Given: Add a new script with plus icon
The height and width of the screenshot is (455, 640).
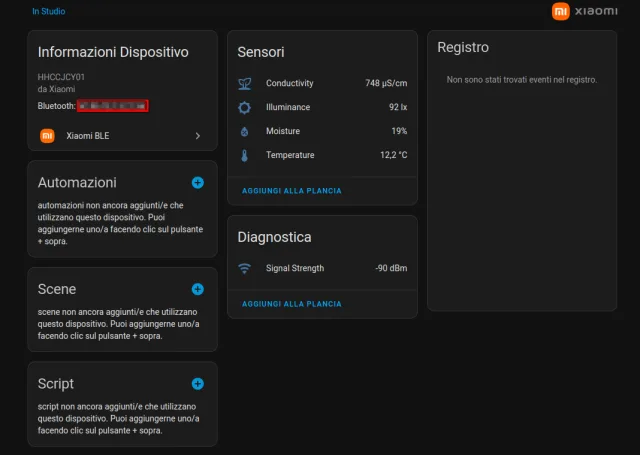Looking at the screenshot, I should (x=197, y=383).
